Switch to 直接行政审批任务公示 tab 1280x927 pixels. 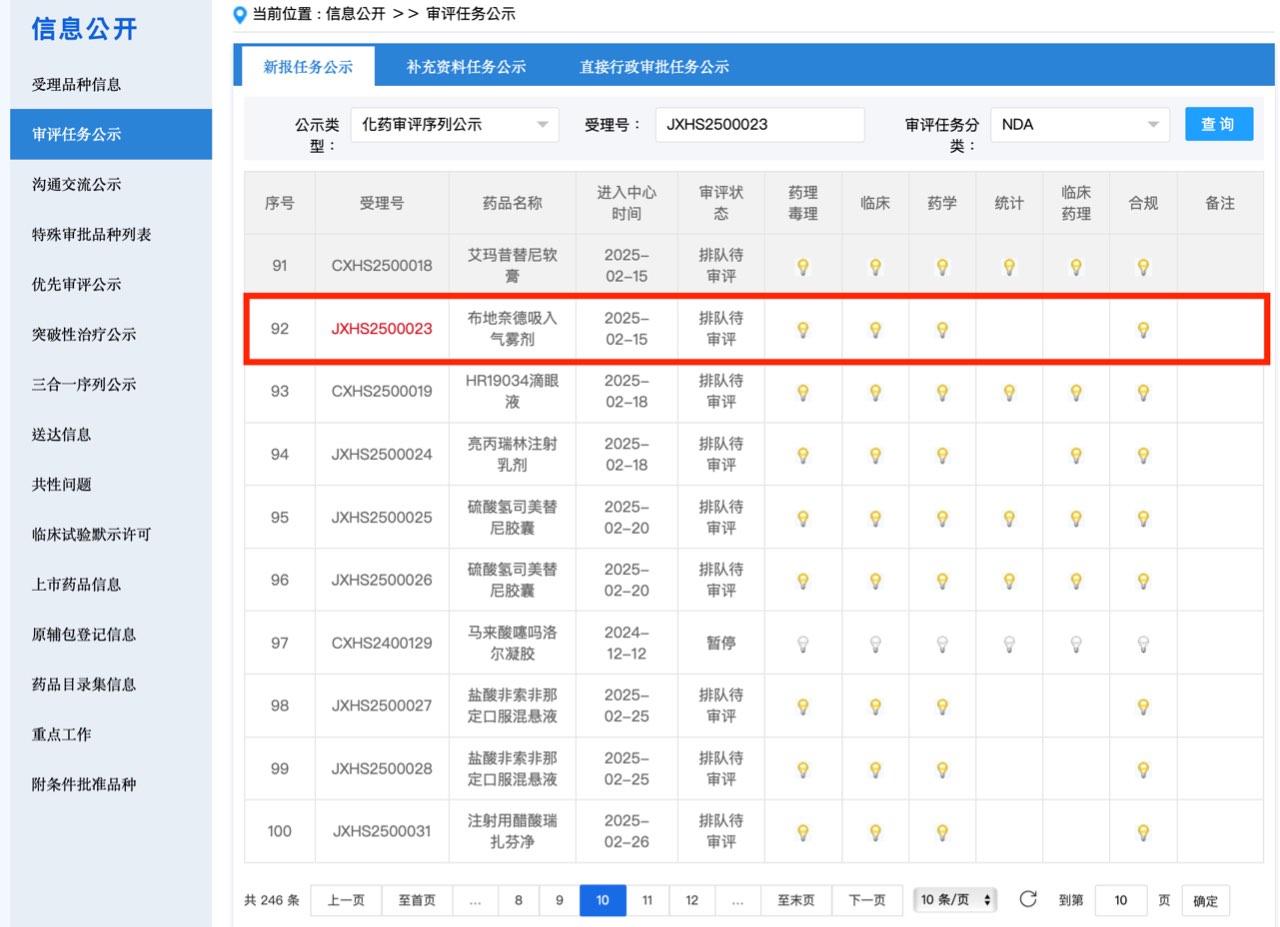click(x=654, y=67)
